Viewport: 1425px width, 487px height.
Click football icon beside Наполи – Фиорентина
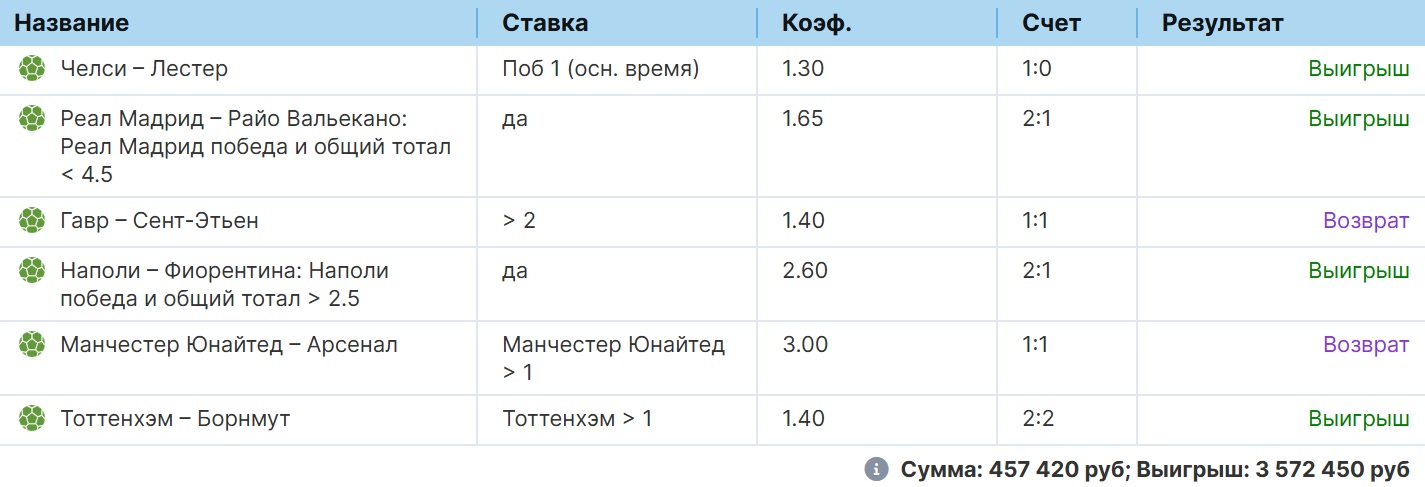click(x=32, y=269)
